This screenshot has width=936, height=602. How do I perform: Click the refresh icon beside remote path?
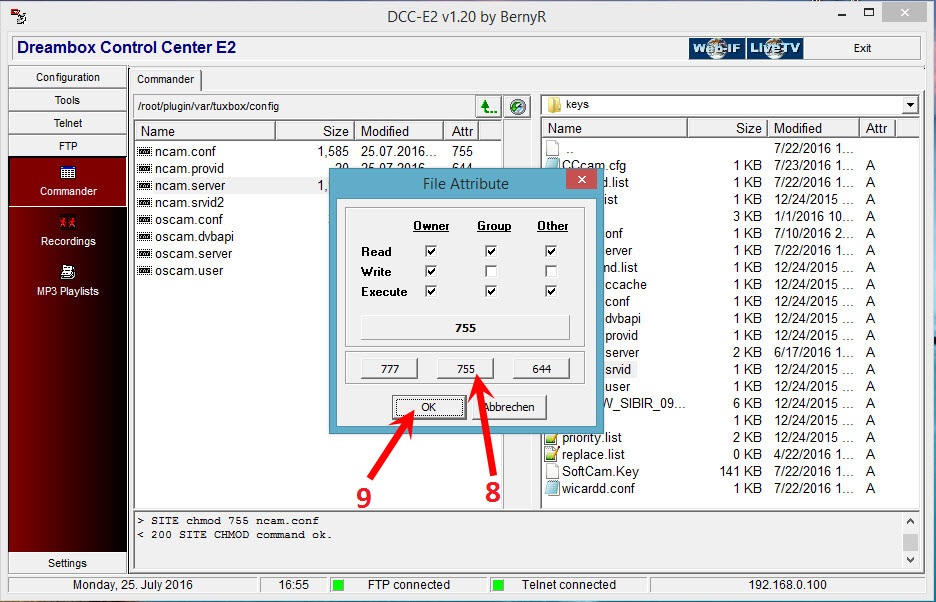[517, 106]
